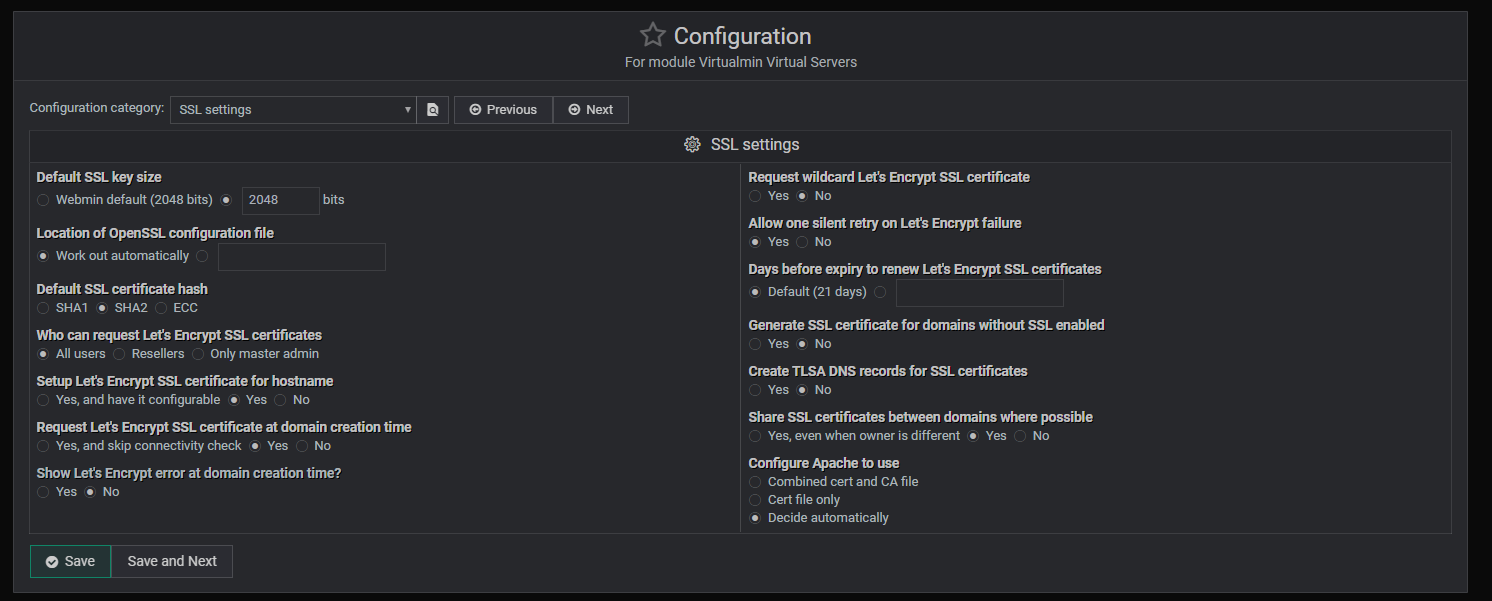Viewport: 1492px width, 601px height.
Task: Select Yes for certificate at domain creation
Action: [256, 446]
